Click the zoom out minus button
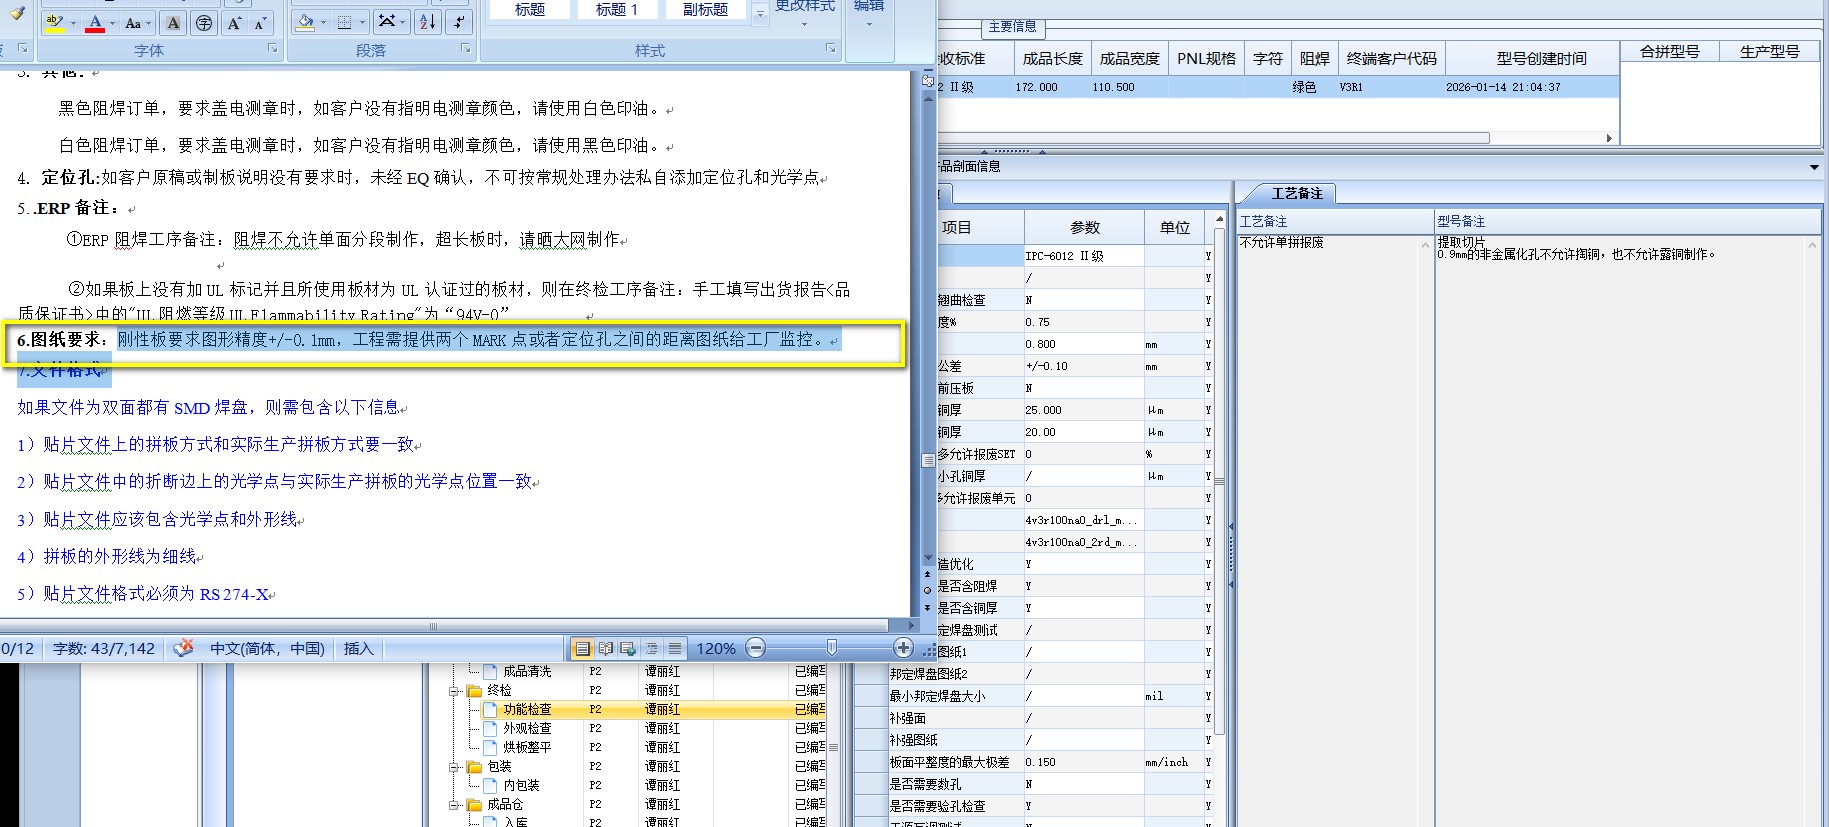This screenshot has height=827, width=1829. pos(757,648)
